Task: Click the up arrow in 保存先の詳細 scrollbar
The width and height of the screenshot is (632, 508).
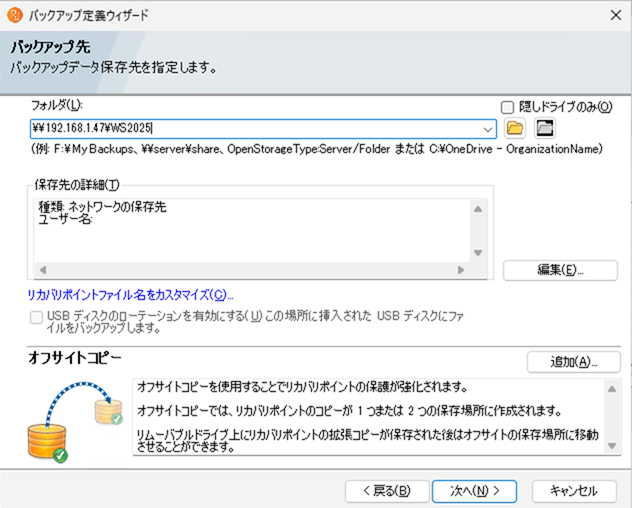Action: coord(478,209)
